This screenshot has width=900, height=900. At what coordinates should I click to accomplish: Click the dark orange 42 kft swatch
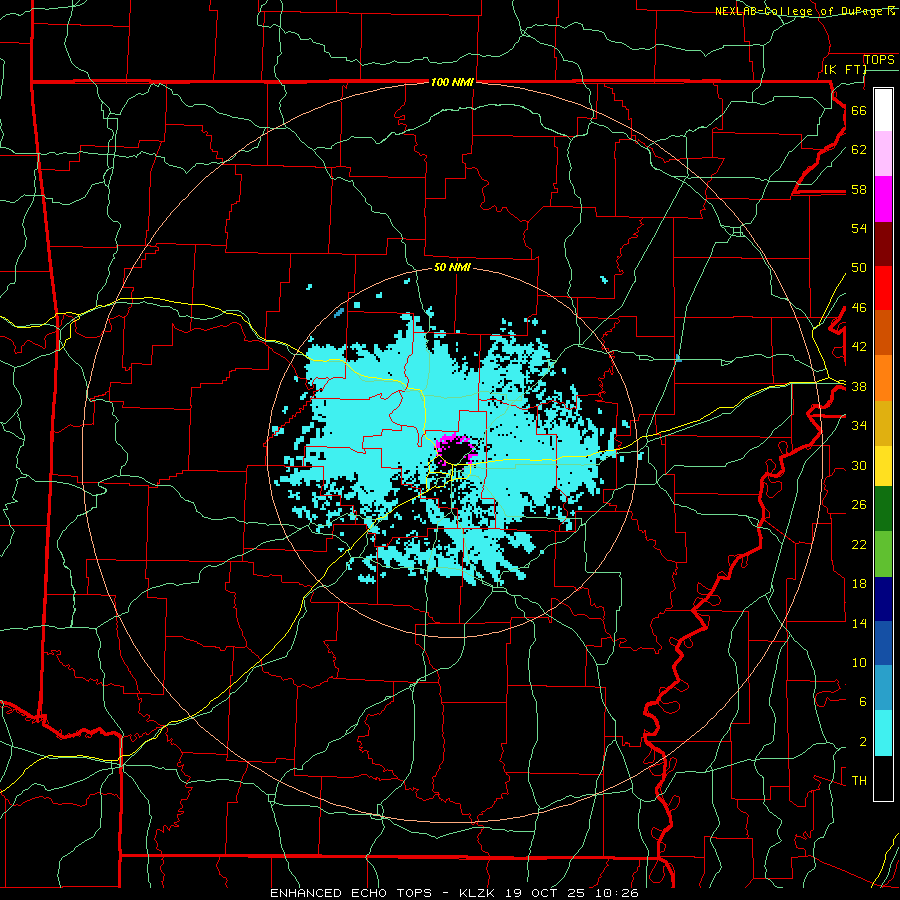pyautogui.click(x=883, y=332)
